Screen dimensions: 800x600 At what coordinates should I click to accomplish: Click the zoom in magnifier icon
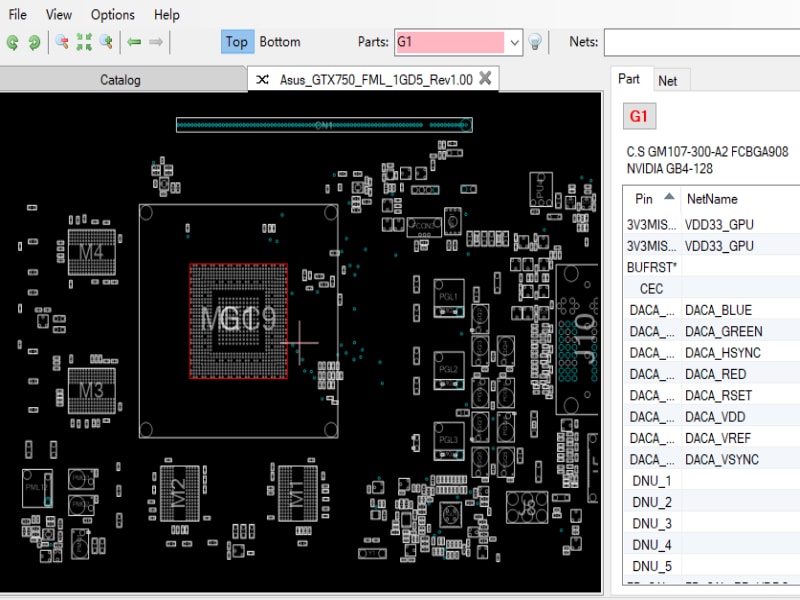[106, 42]
